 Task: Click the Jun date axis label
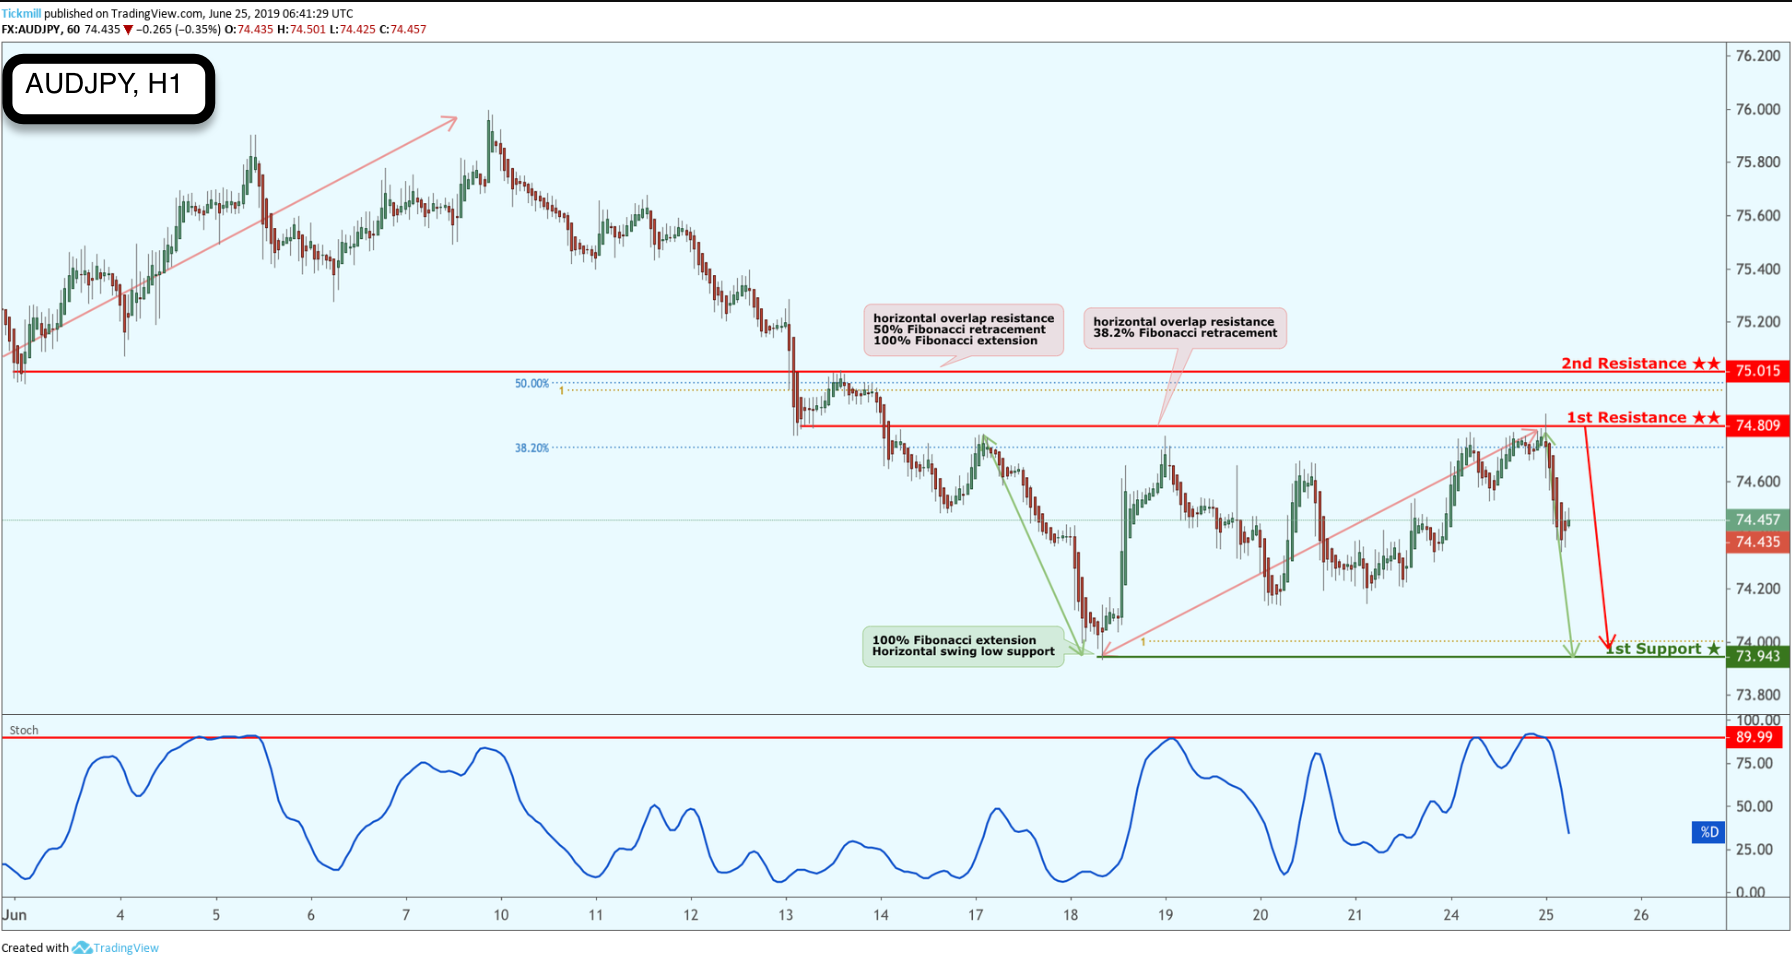click(14, 915)
